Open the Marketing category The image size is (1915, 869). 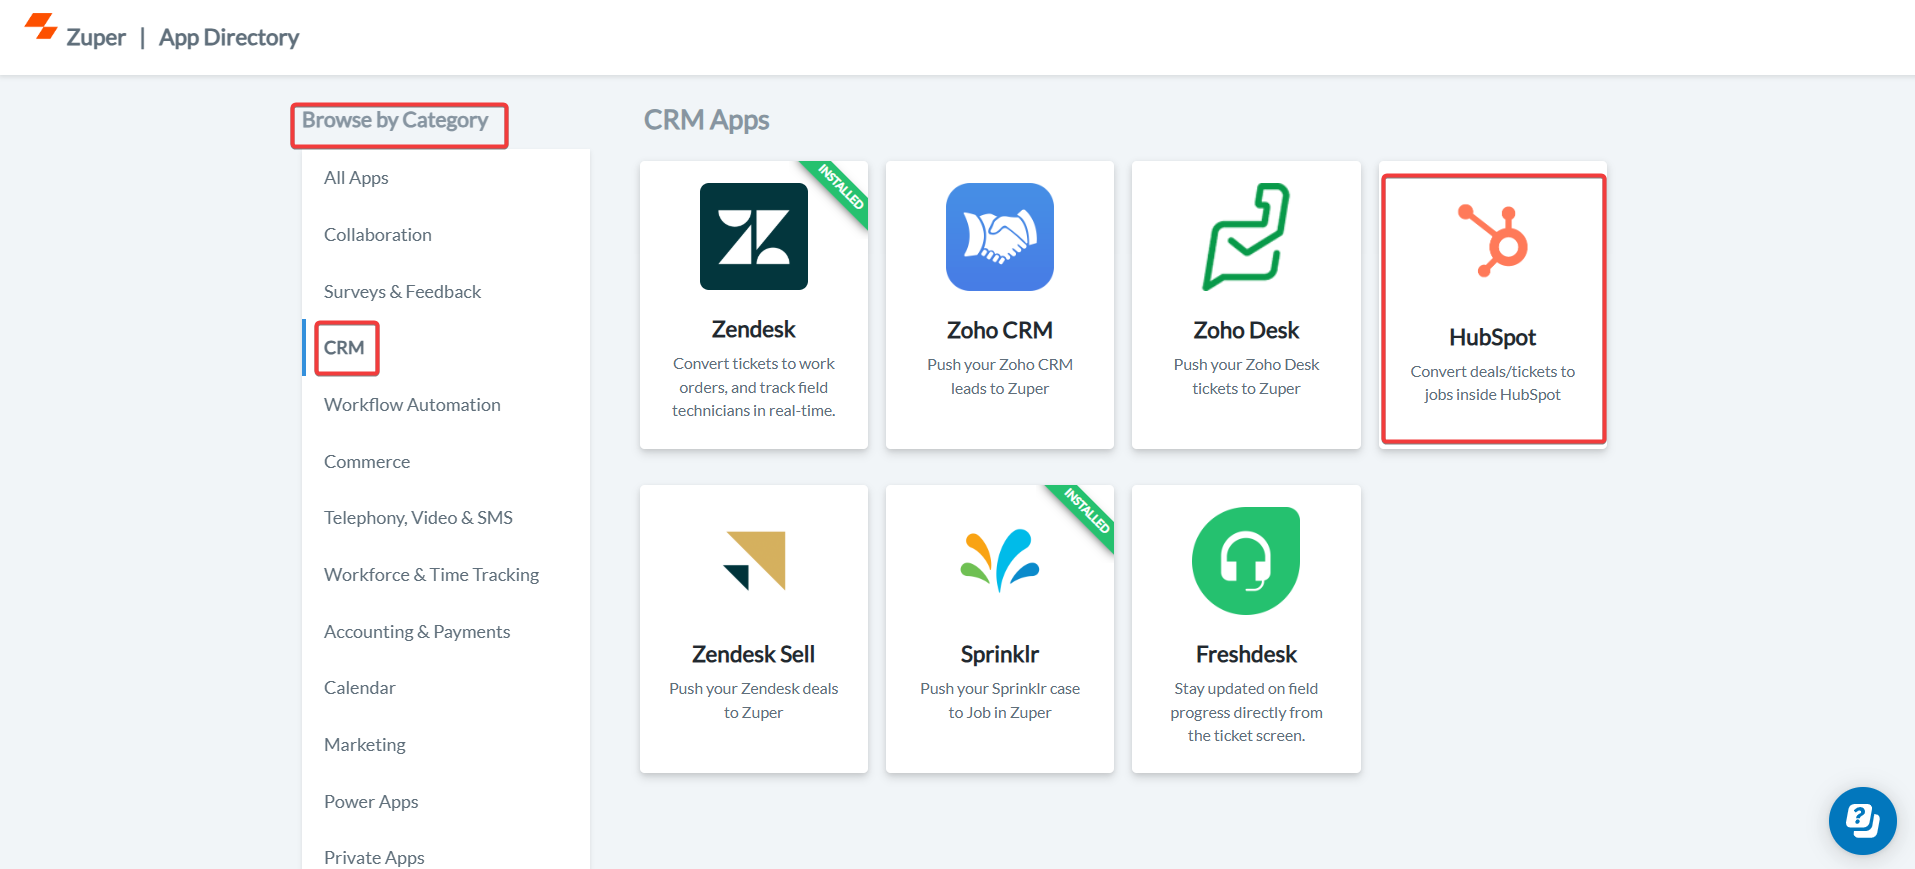click(x=365, y=745)
